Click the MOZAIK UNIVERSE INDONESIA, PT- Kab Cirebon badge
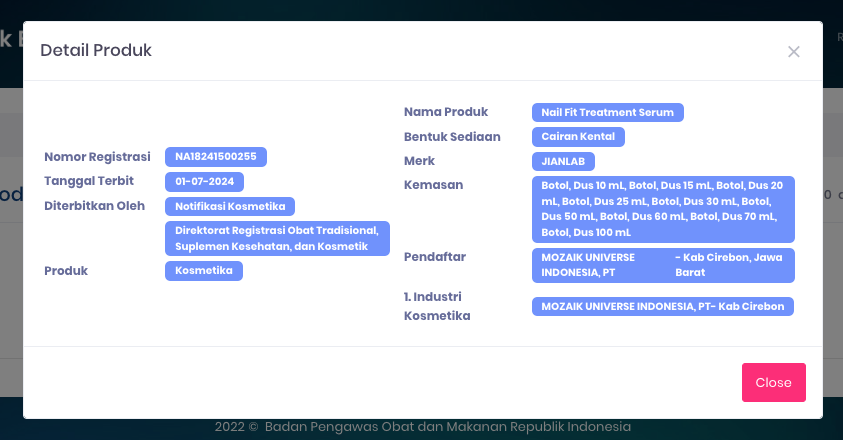 663,306
